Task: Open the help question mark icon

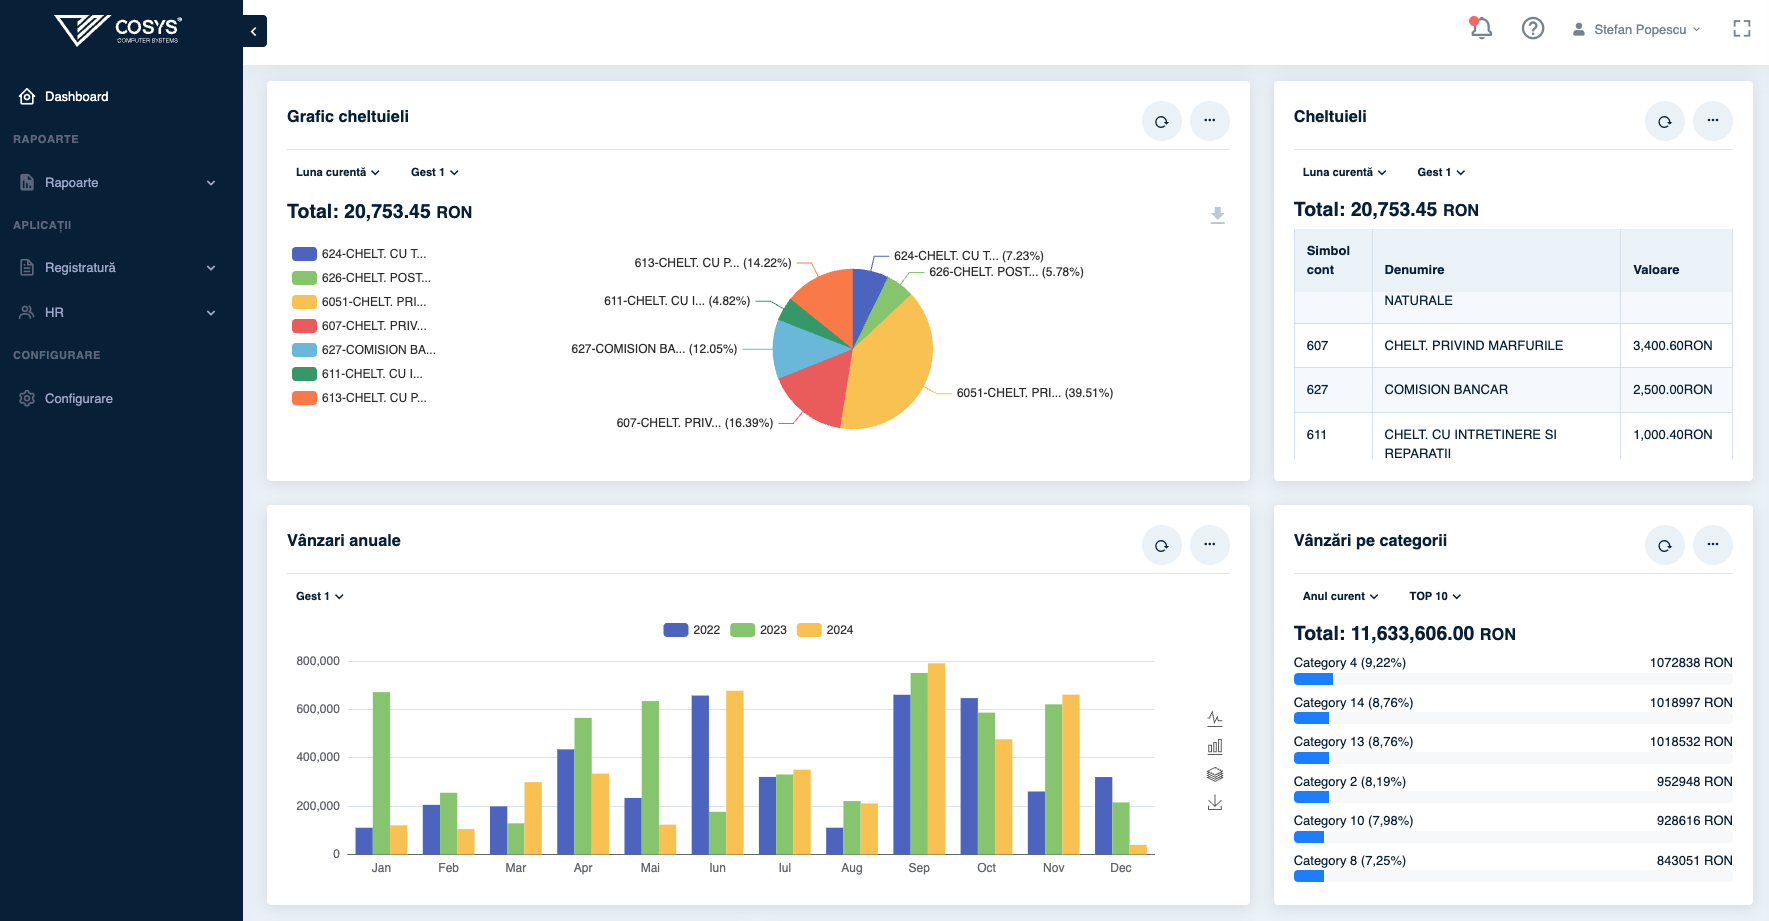Action: pyautogui.click(x=1532, y=29)
